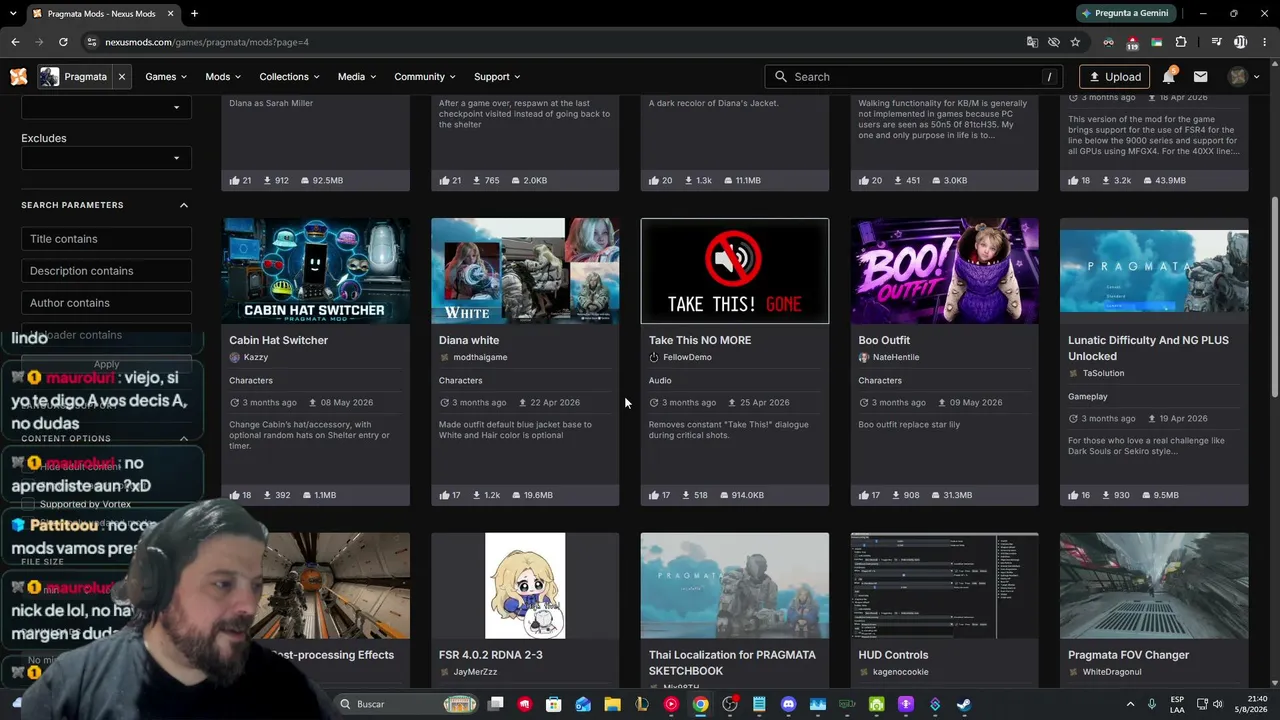The image size is (1280, 720).
Task: Open Discord from the taskbar
Action: [788, 704]
